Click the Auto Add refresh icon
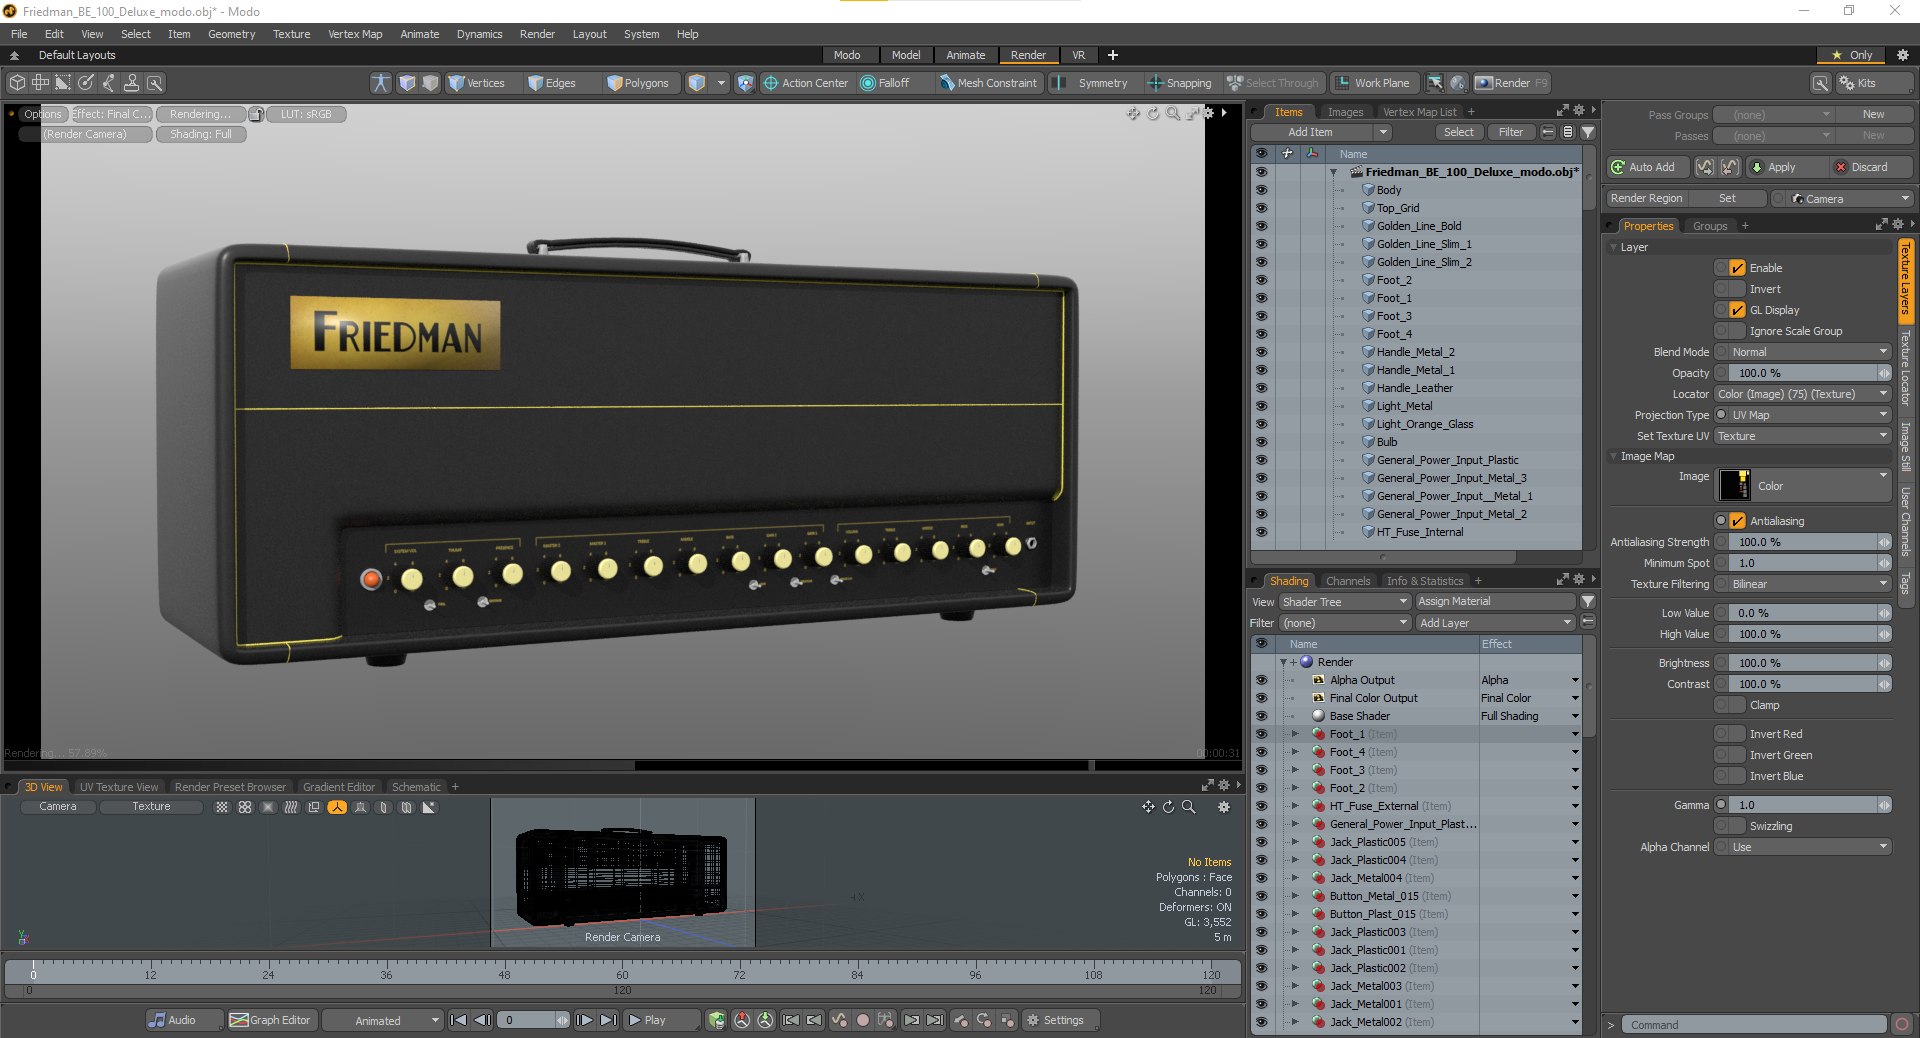 [x=1618, y=167]
